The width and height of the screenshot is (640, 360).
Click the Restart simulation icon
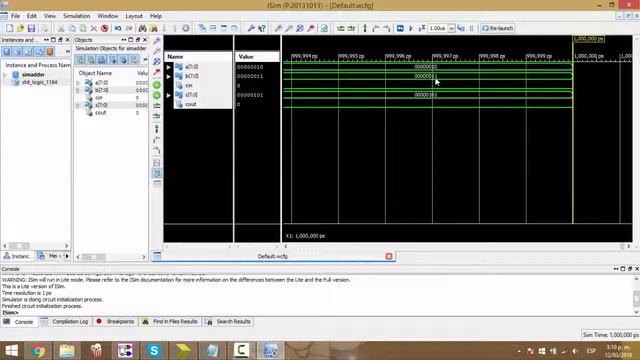(x=400, y=28)
